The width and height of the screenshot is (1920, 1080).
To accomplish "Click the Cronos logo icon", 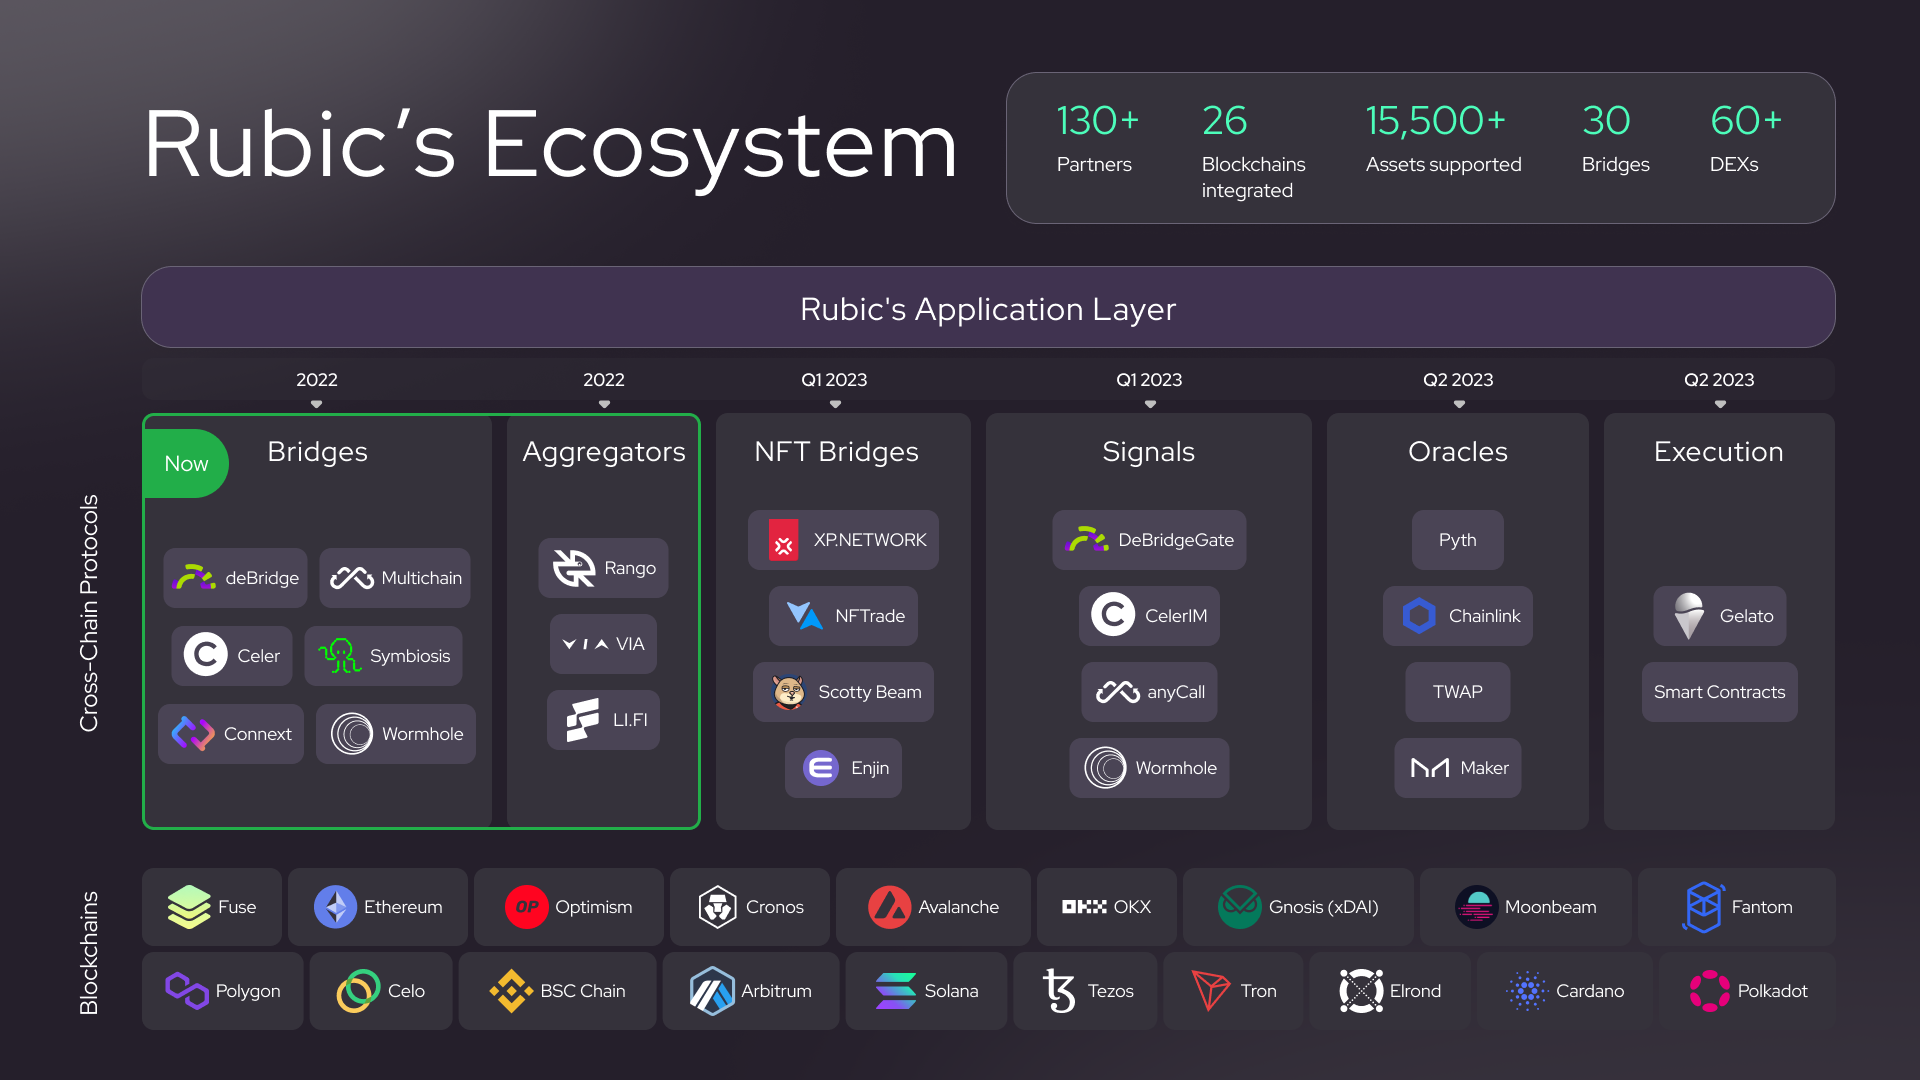I will coord(717,907).
